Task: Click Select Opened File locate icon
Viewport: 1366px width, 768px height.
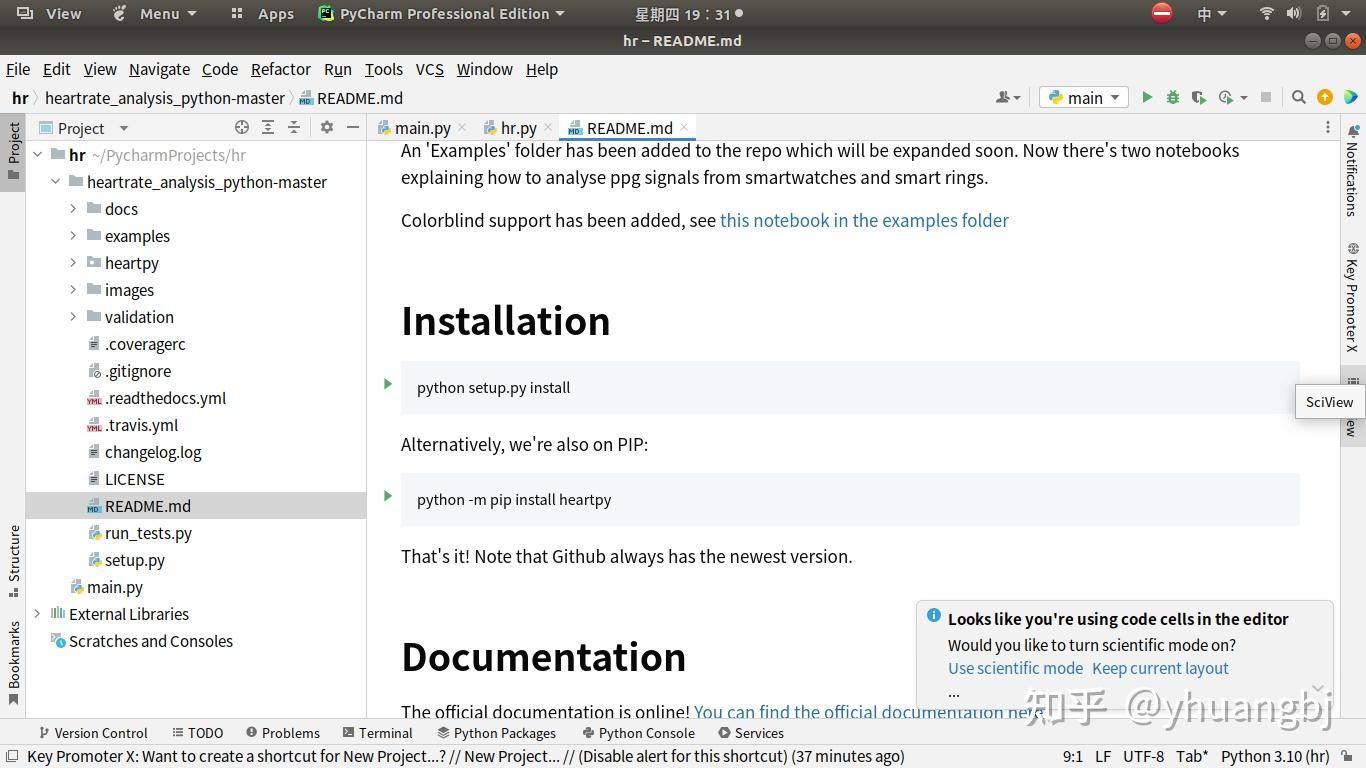Action: (x=242, y=127)
